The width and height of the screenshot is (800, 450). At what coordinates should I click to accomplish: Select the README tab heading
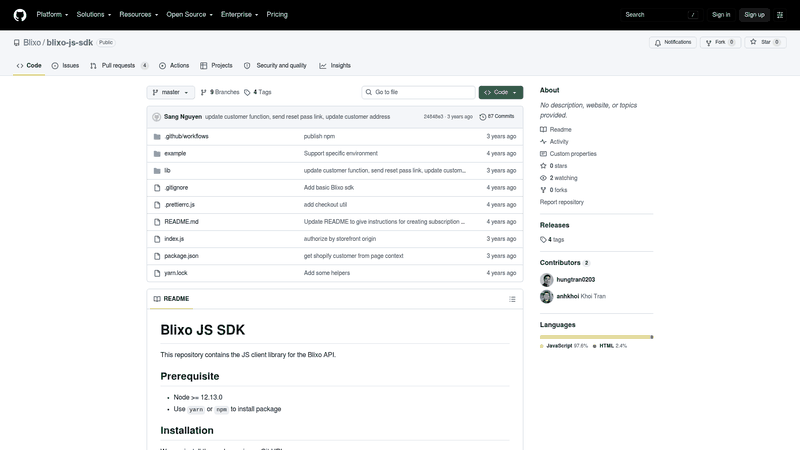pos(171,299)
